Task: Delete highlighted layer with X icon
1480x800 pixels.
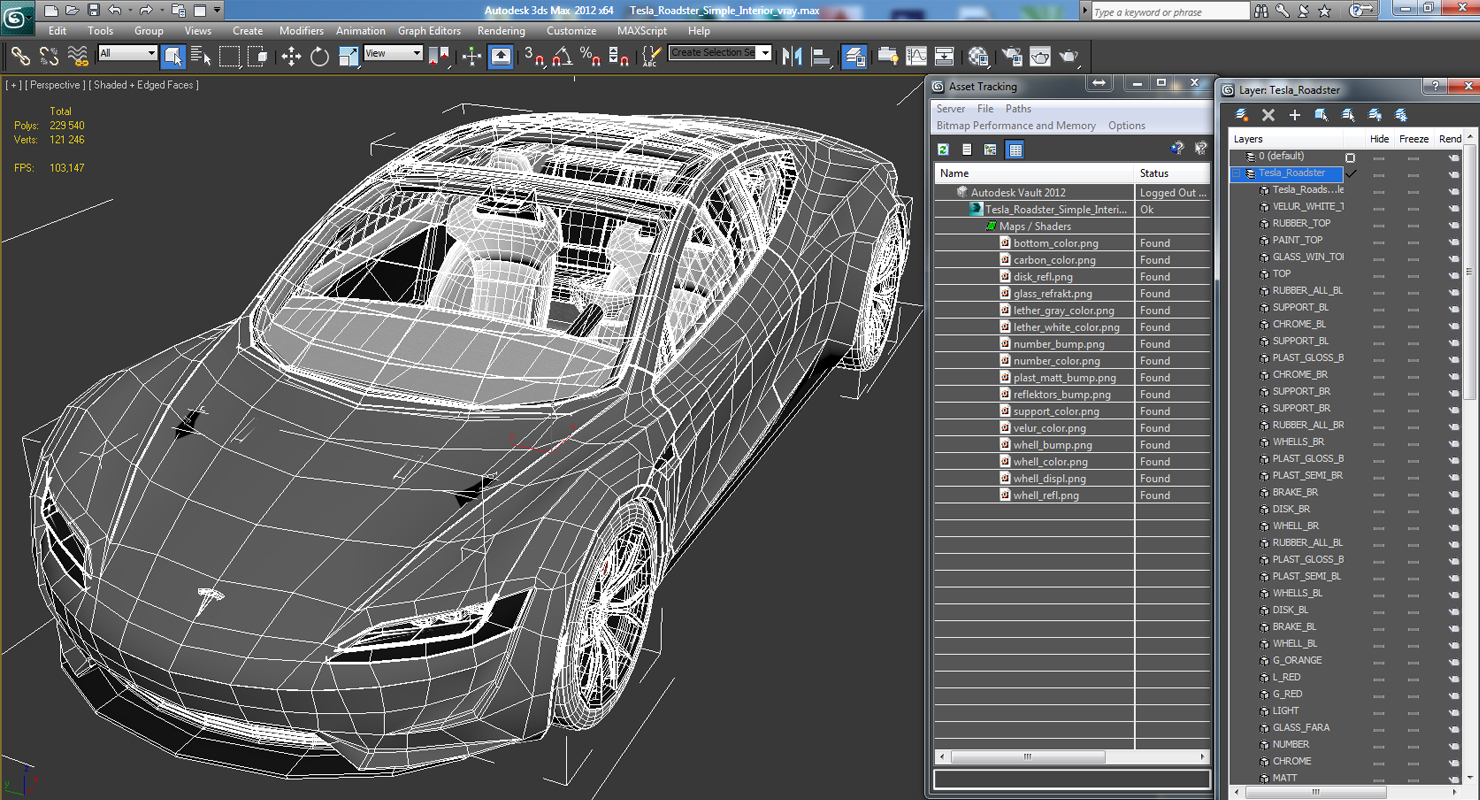Action: pos(1268,115)
